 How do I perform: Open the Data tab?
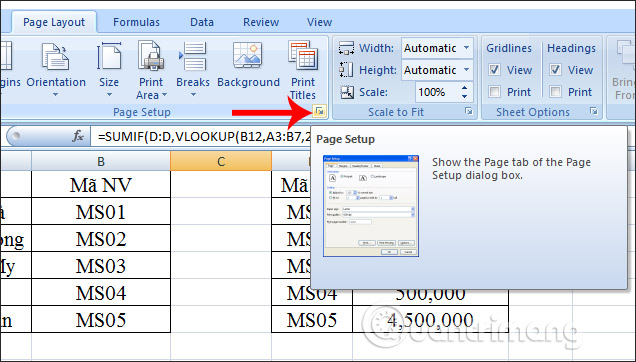(x=202, y=22)
